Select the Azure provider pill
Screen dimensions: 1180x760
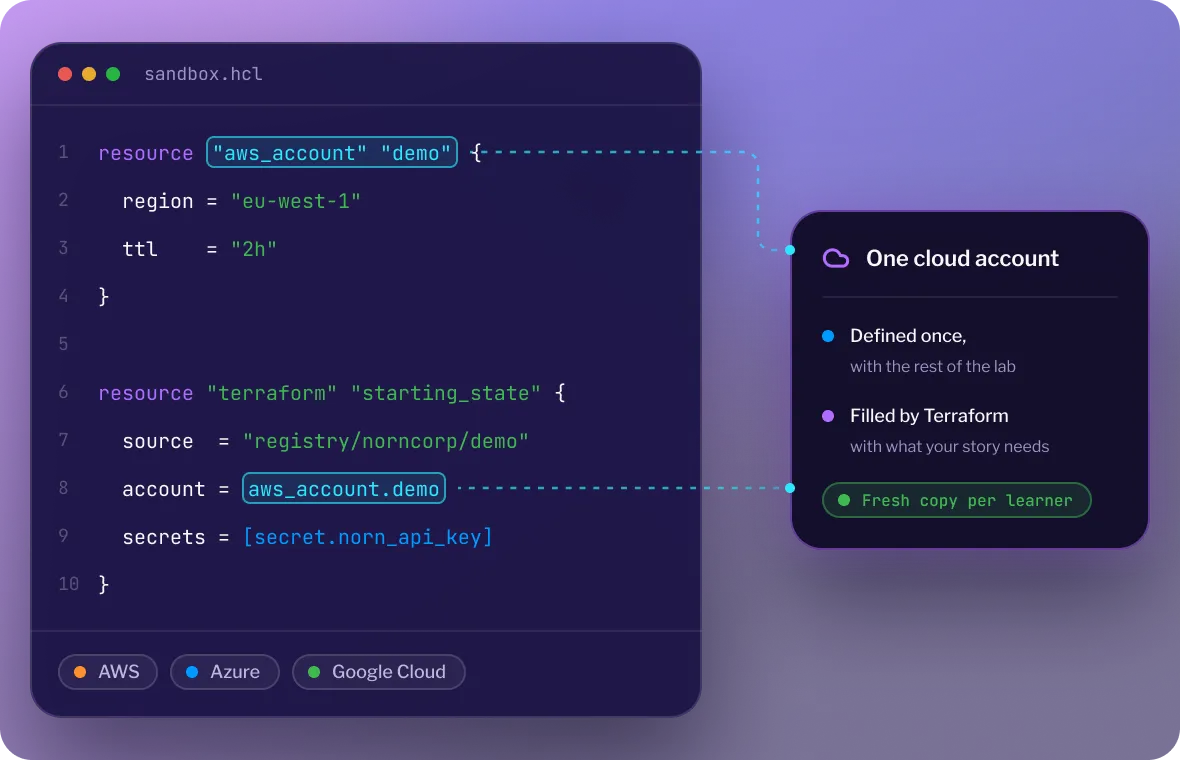pyautogui.click(x=224, y=672)
